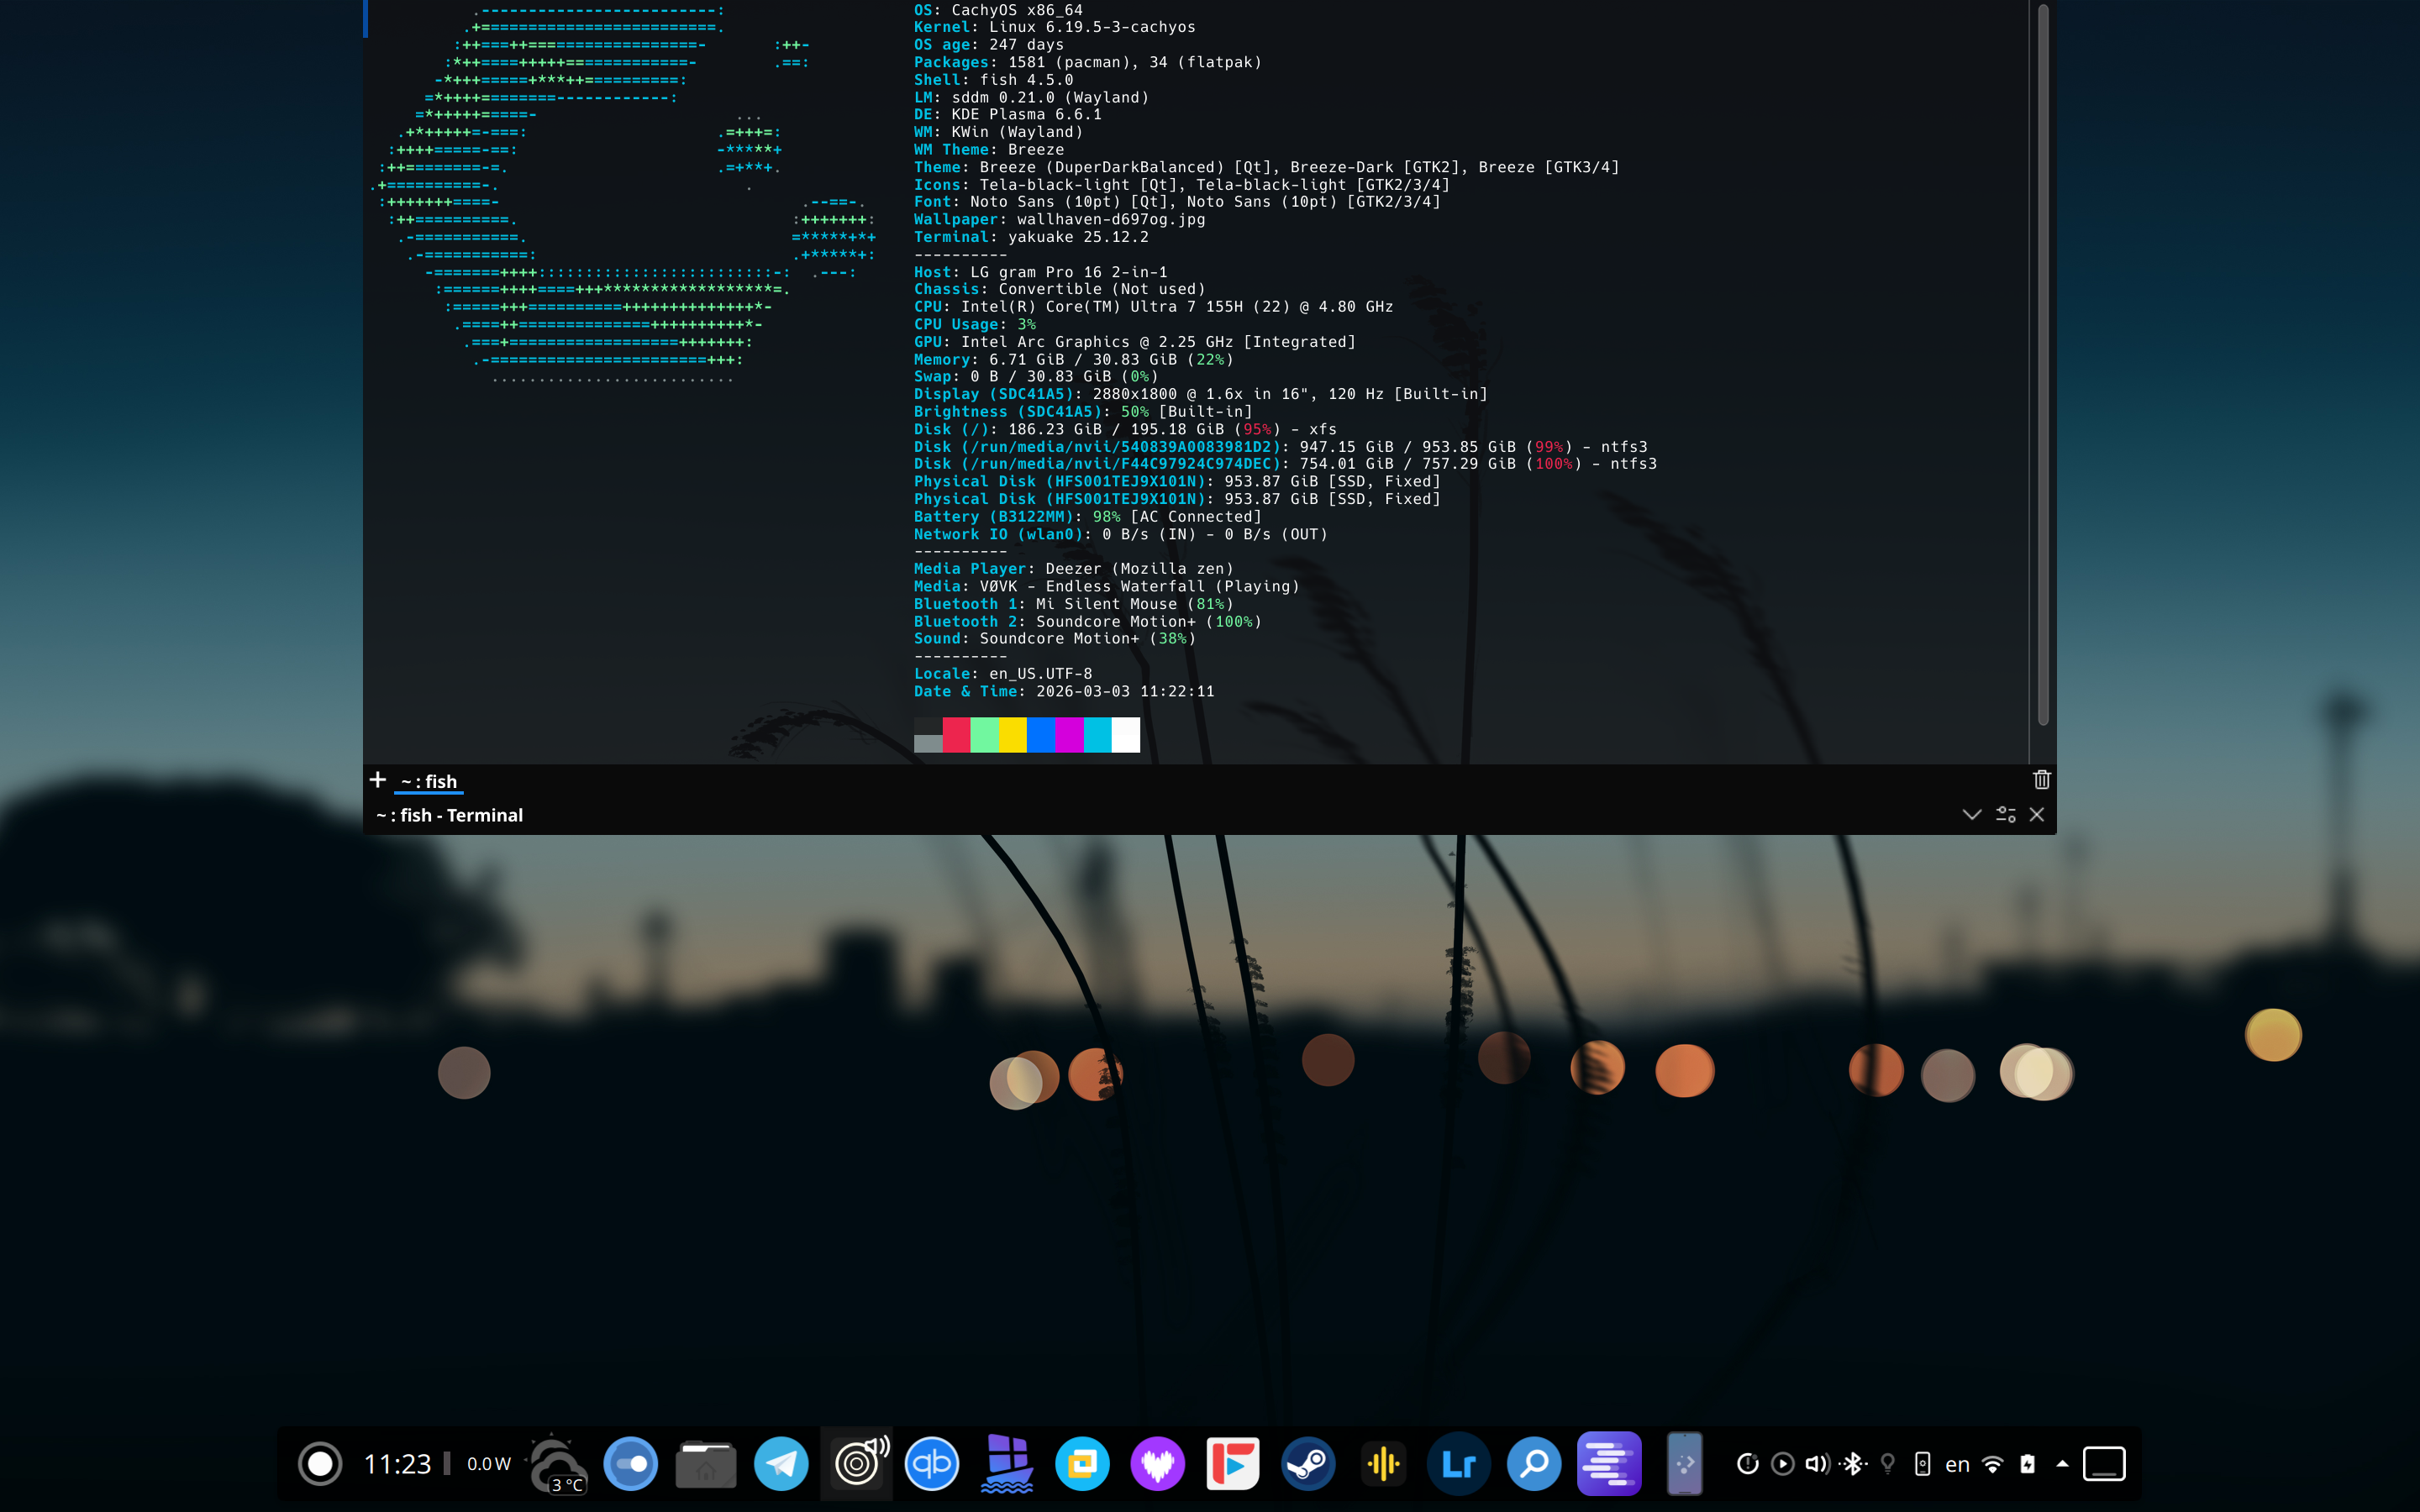Click the blue magnifier search app icon
This screenshot has height=1512, width=2420.
(x=1534, y=1464)
